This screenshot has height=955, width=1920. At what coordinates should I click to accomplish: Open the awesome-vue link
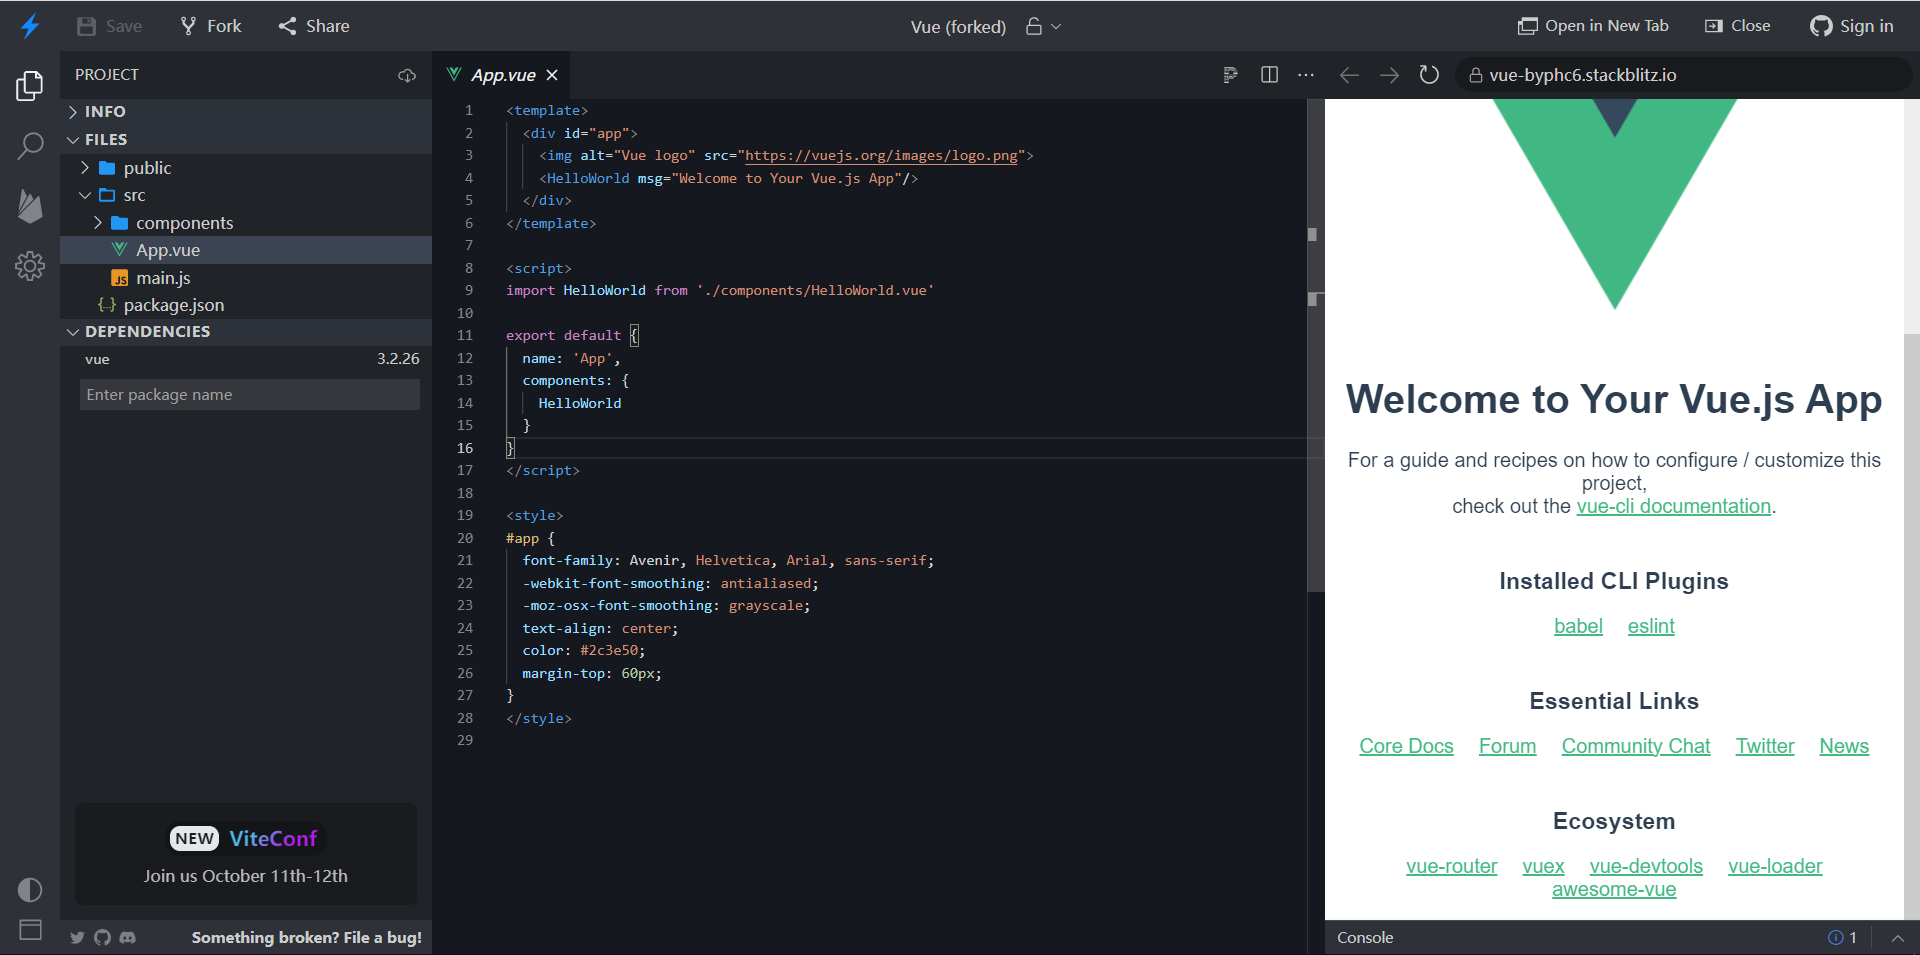tap(1614, 889)
